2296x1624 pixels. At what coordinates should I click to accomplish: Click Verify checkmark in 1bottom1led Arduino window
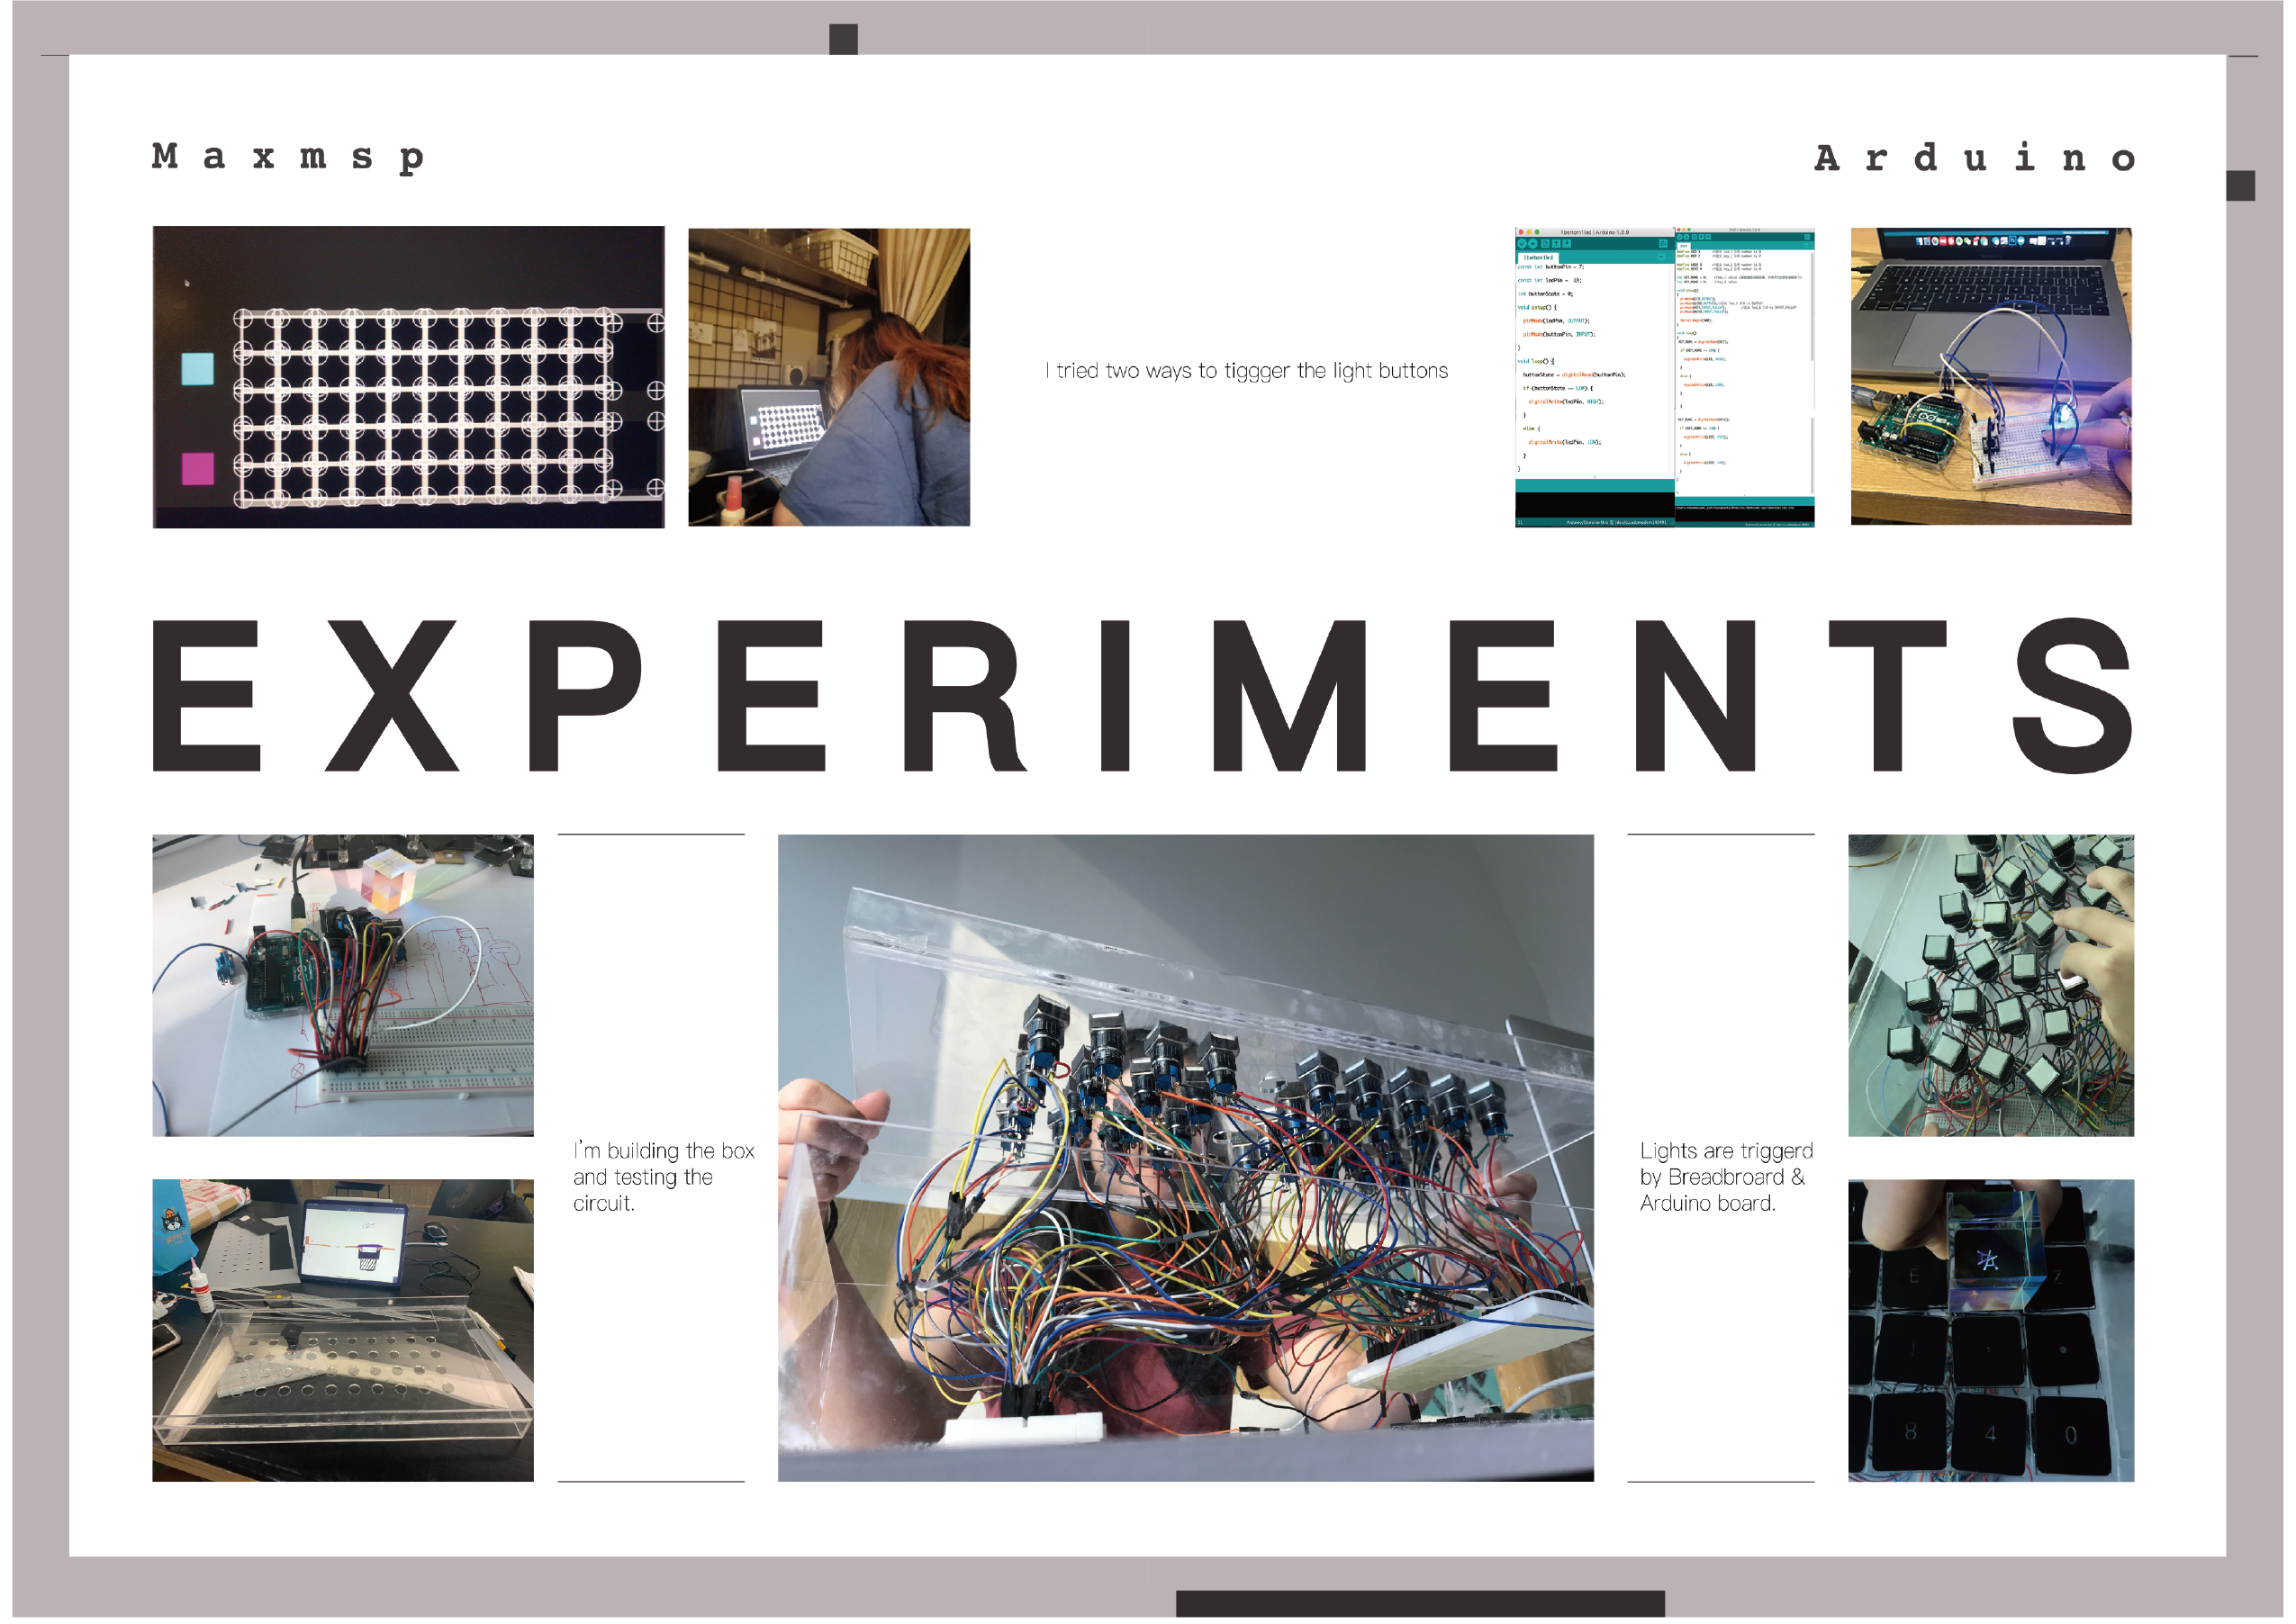[x=1522, y=244]
